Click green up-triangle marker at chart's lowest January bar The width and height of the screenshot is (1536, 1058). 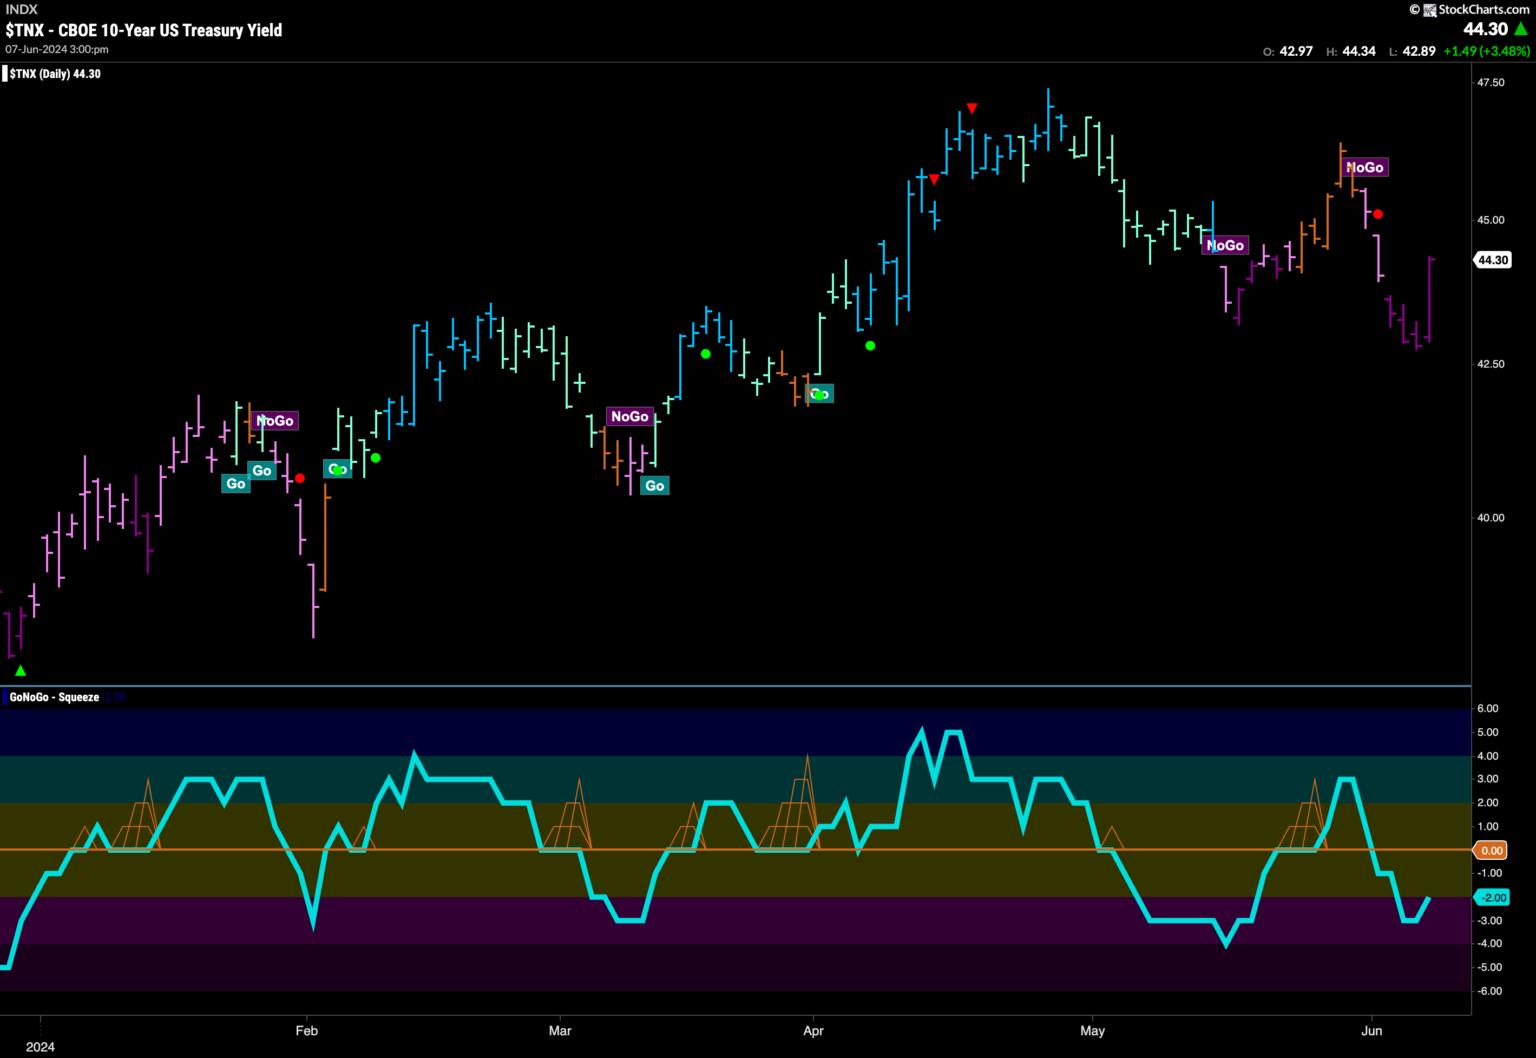tap(20, 671)
